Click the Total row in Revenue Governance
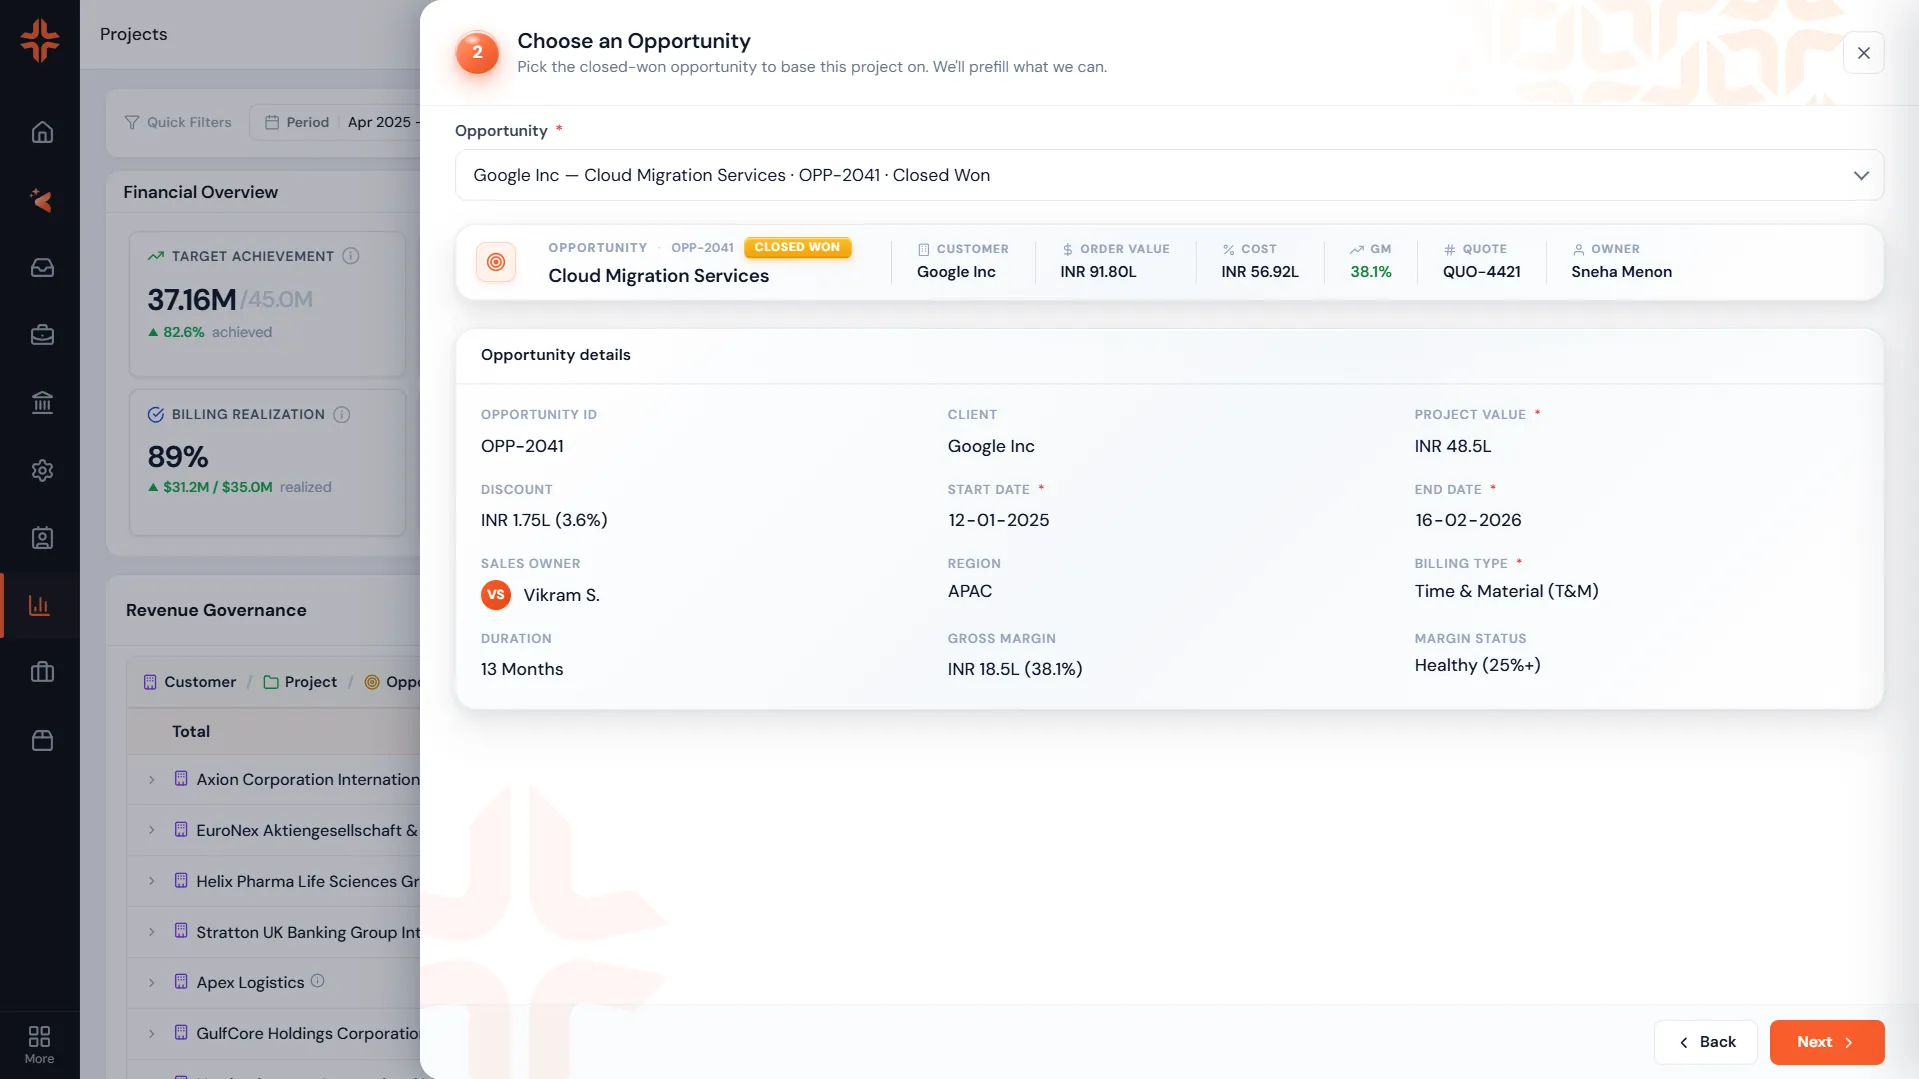The image size is (1919, 1079). [273, 731]
